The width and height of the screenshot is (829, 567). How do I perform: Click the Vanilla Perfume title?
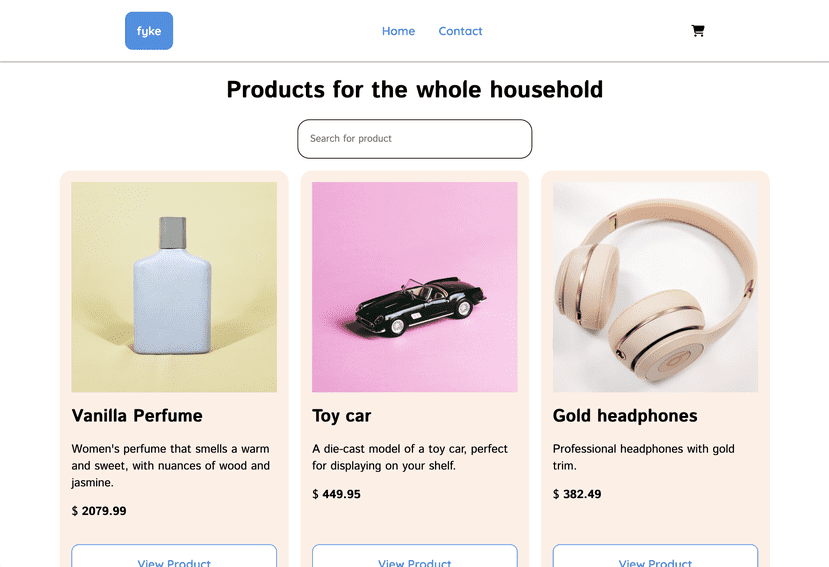[x=137, y=416]
